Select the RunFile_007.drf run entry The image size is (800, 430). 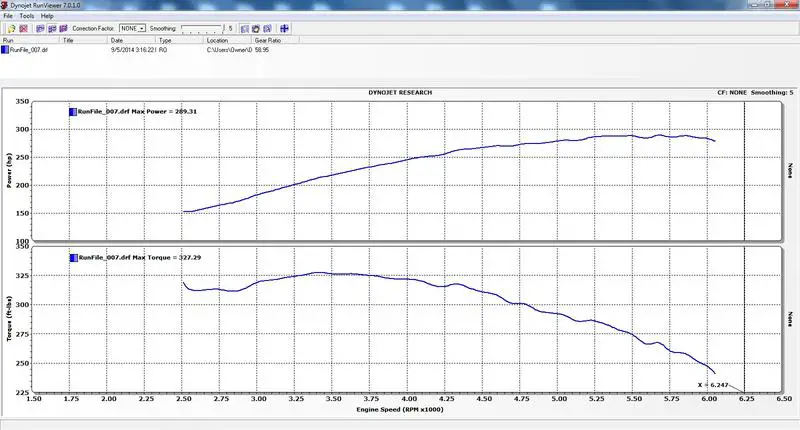pos(29,50)
